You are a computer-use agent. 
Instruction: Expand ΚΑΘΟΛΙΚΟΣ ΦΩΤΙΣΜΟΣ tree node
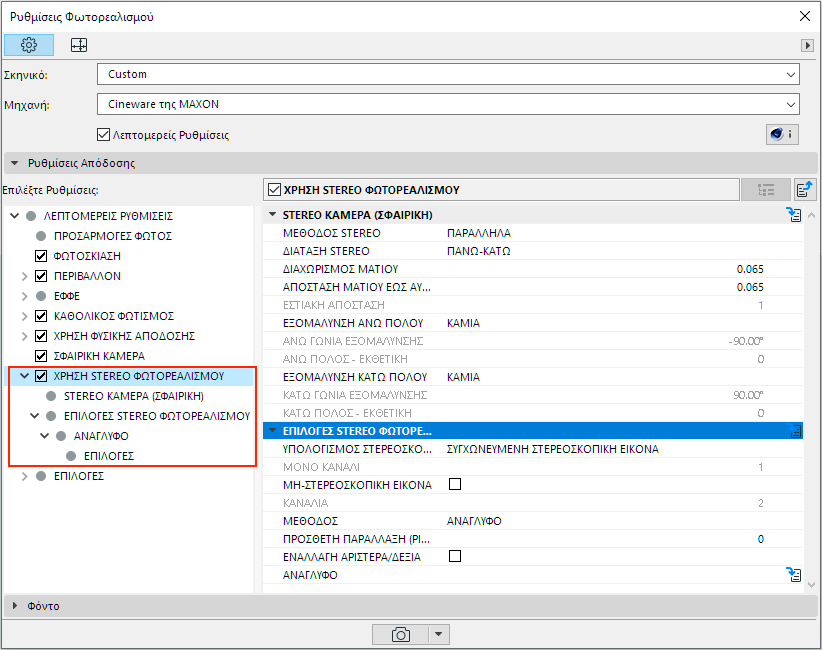pos(24,316)
